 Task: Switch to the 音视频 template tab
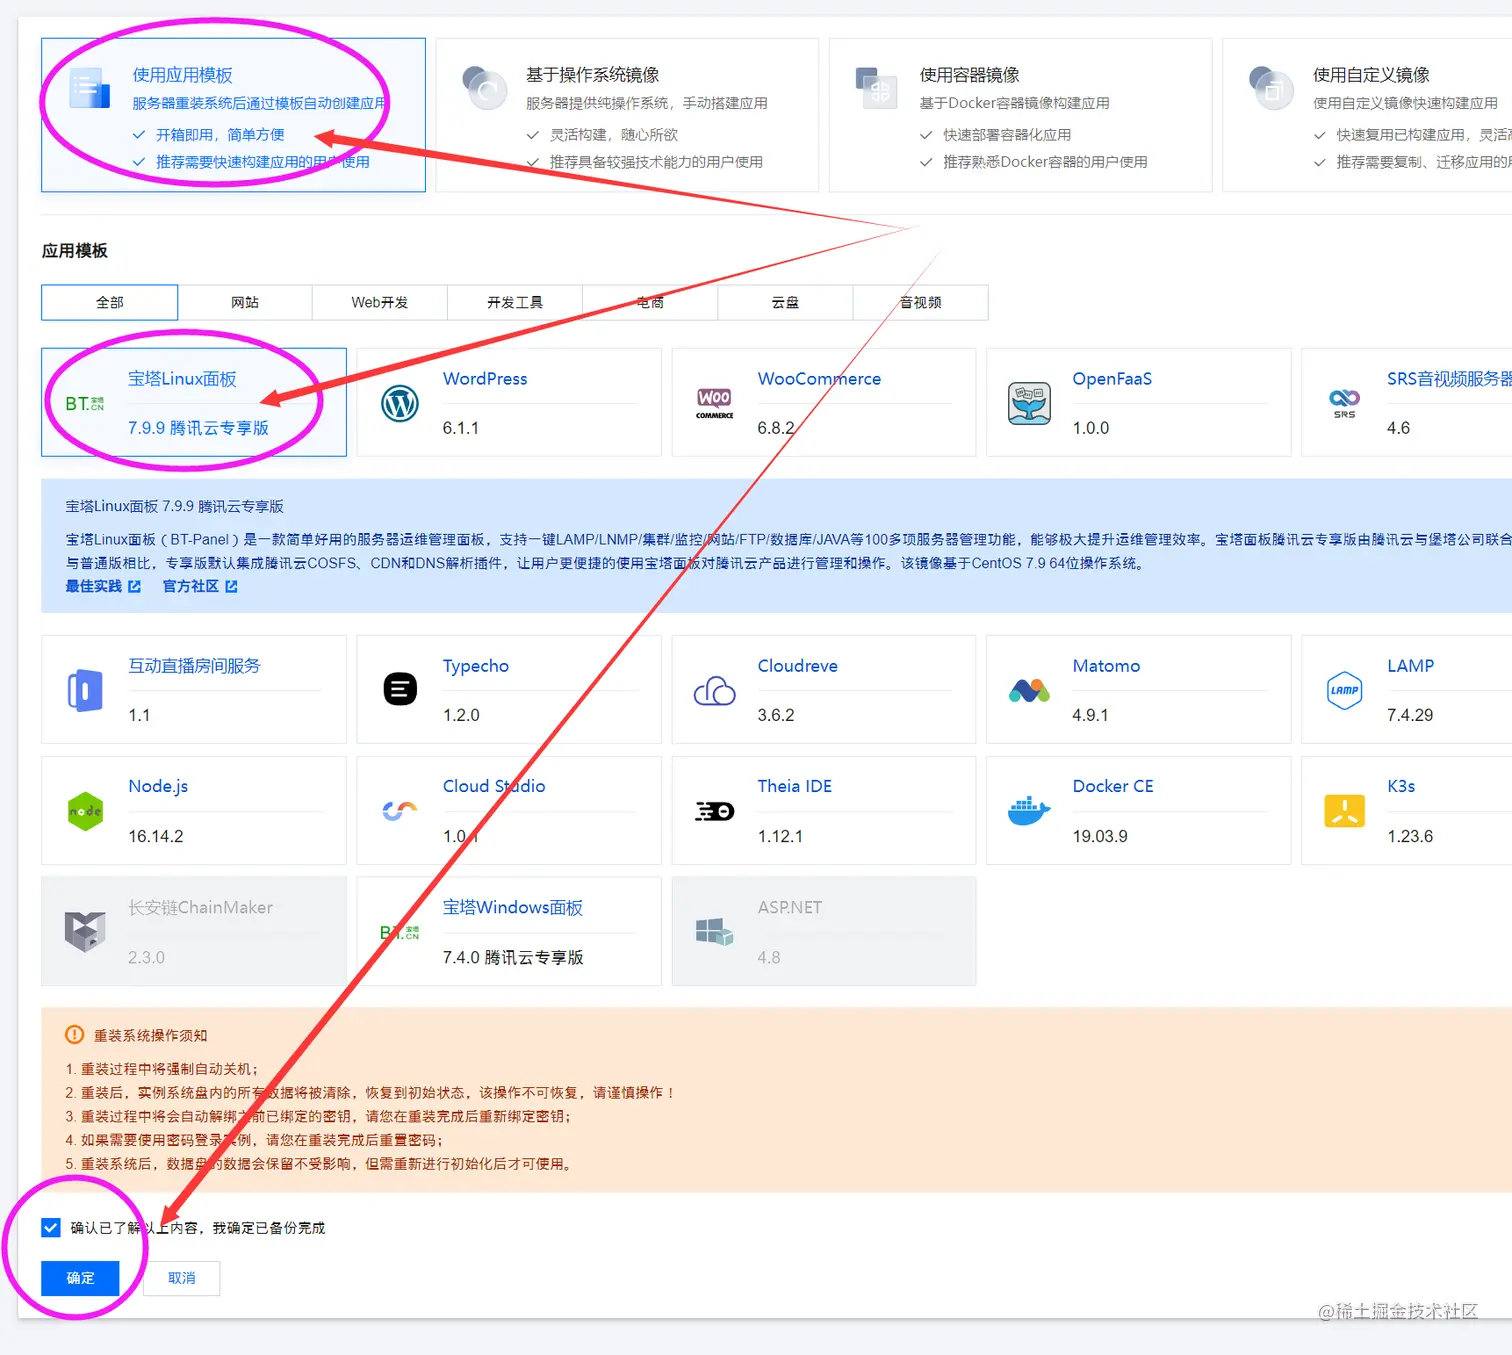tap(921, 302)
